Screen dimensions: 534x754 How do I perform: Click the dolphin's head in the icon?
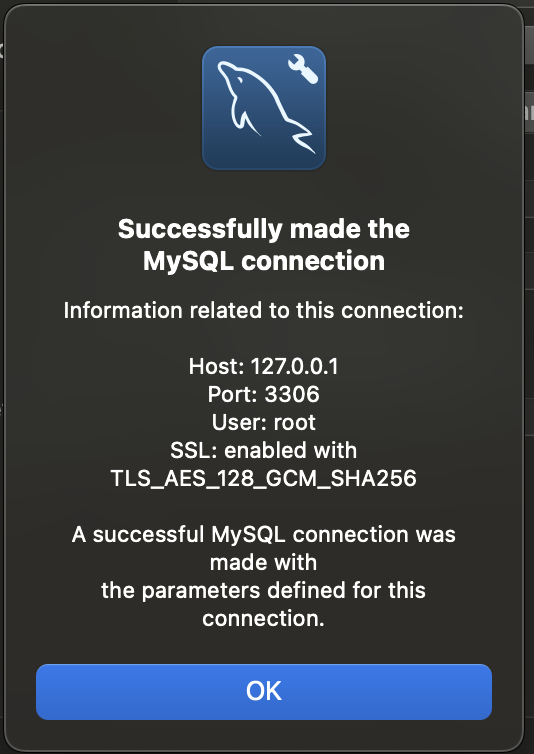[232, 73]
